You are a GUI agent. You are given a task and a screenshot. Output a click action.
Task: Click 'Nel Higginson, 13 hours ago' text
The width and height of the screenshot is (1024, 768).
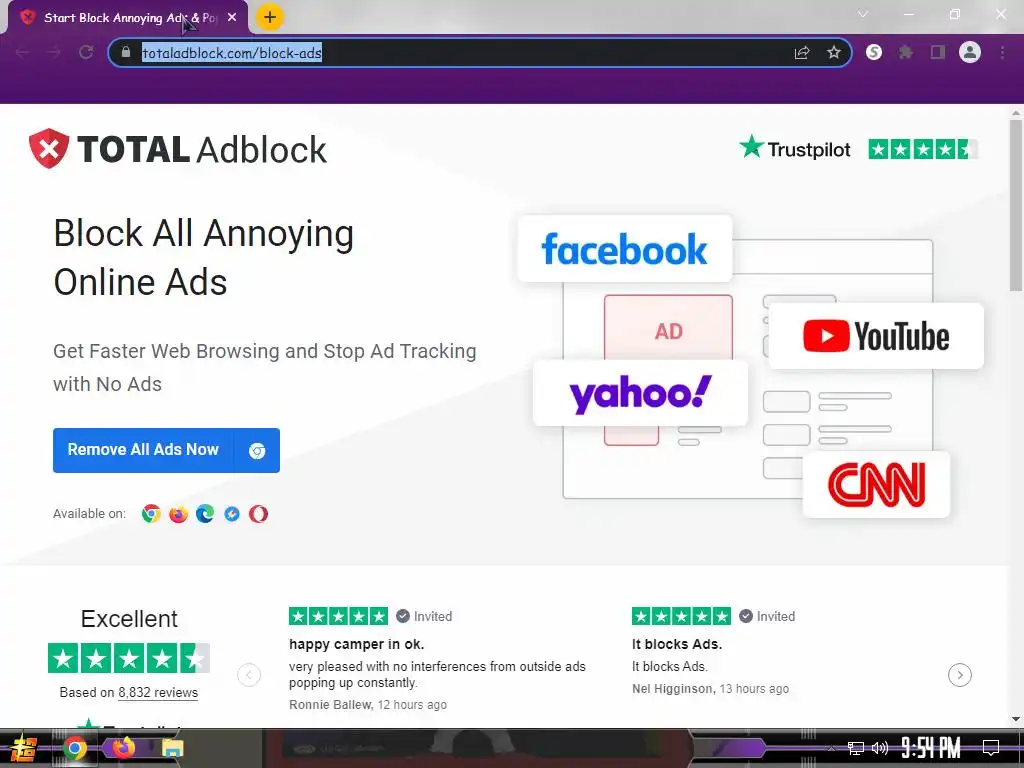point(711,688)
